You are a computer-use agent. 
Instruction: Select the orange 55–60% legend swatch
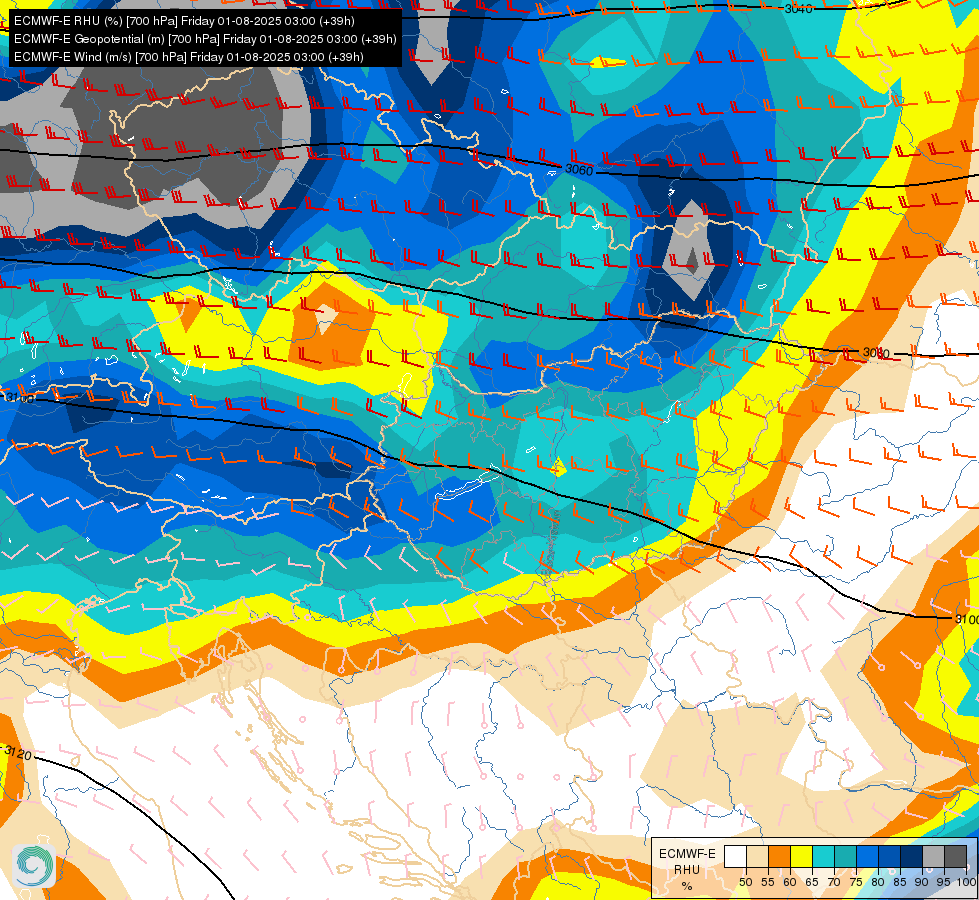point(780,856)
